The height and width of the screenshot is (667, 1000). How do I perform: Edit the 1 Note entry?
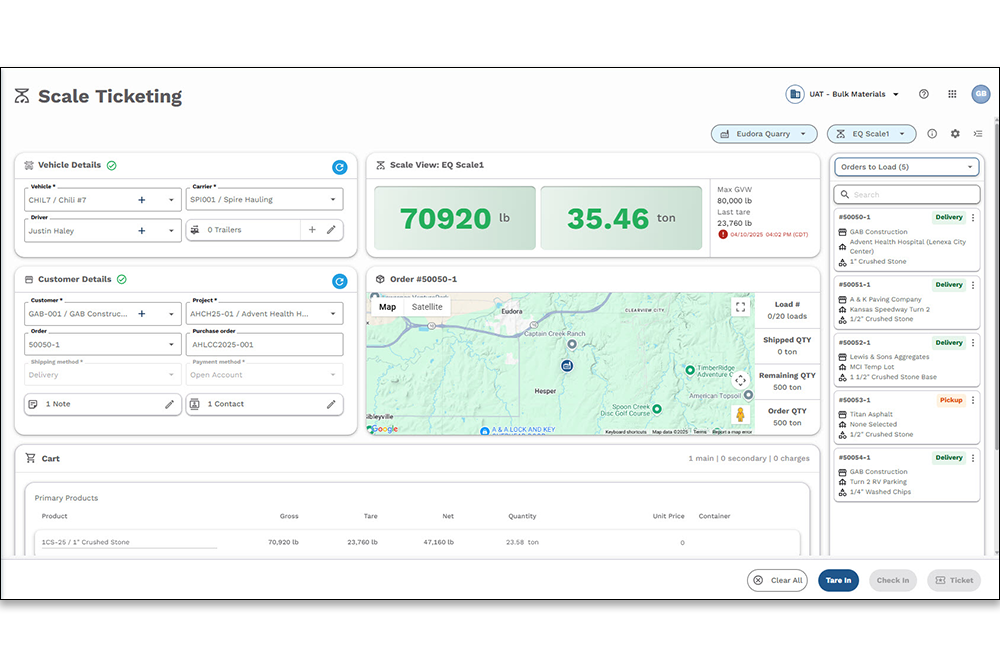coord(170,404)
